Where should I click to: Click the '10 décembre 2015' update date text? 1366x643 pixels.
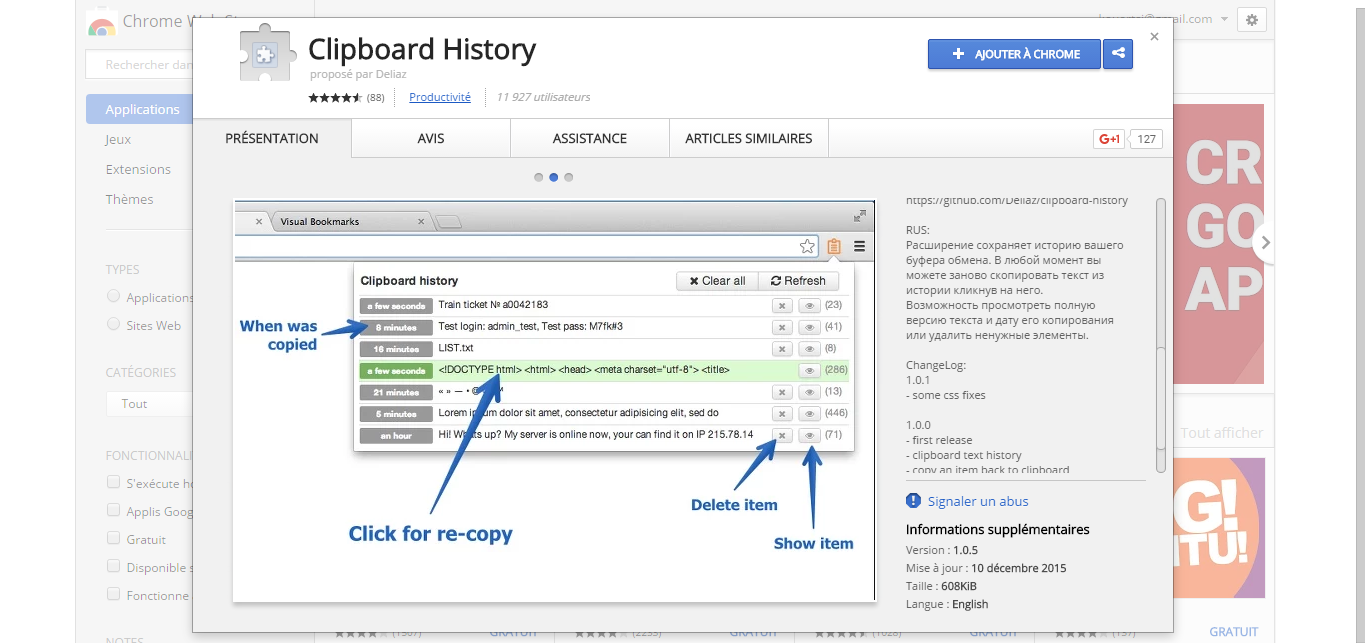coord(1019,568)
